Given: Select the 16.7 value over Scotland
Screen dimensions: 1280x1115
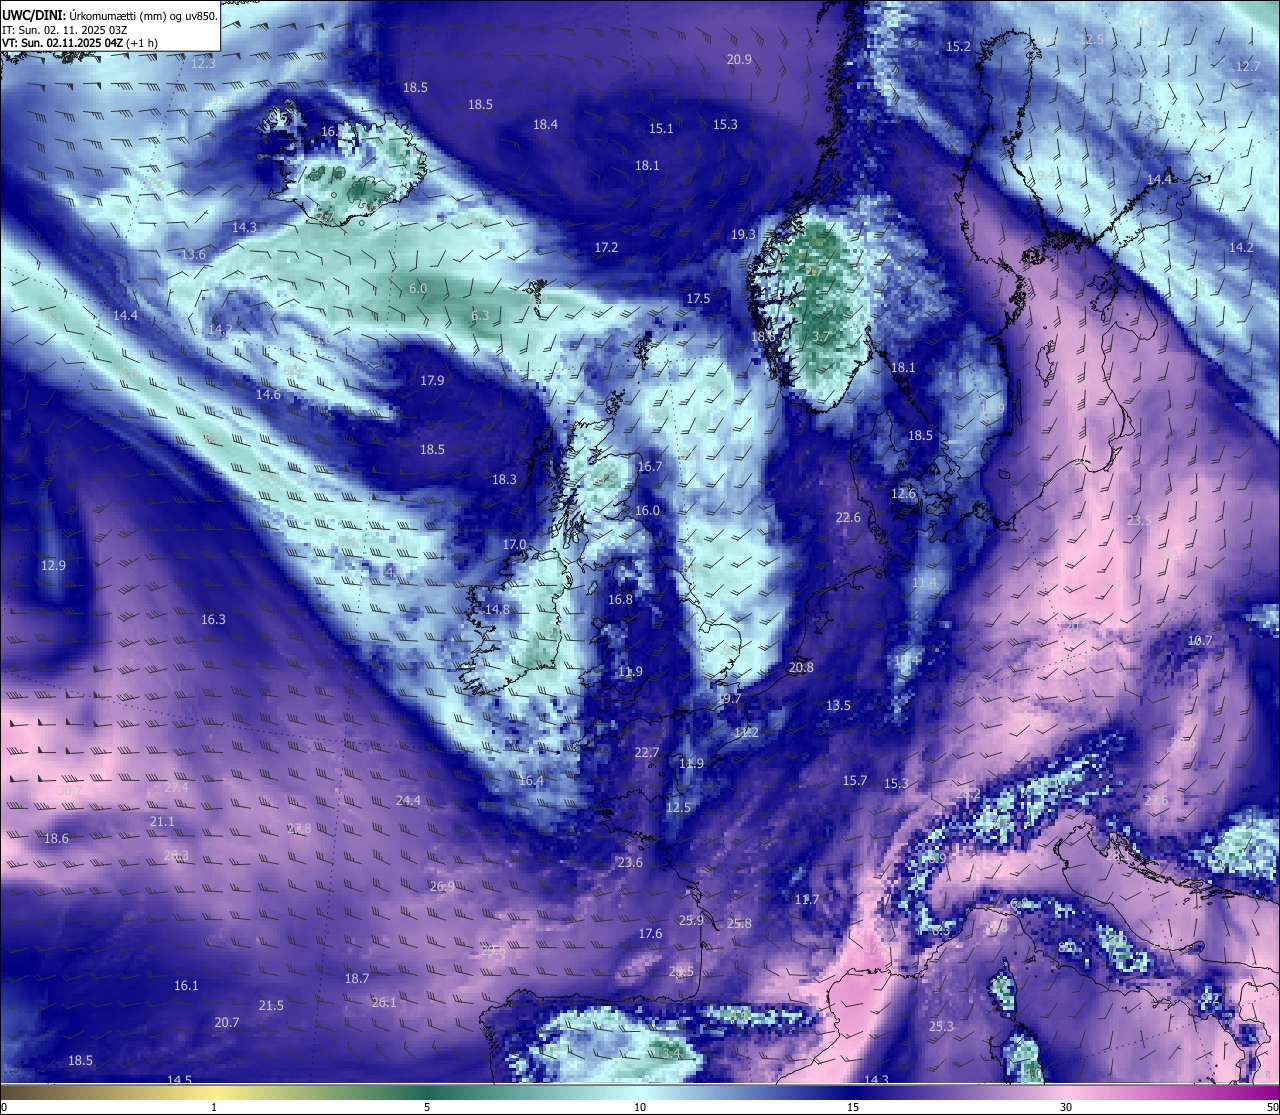Looking at the screenshot, I should [649, 467].
